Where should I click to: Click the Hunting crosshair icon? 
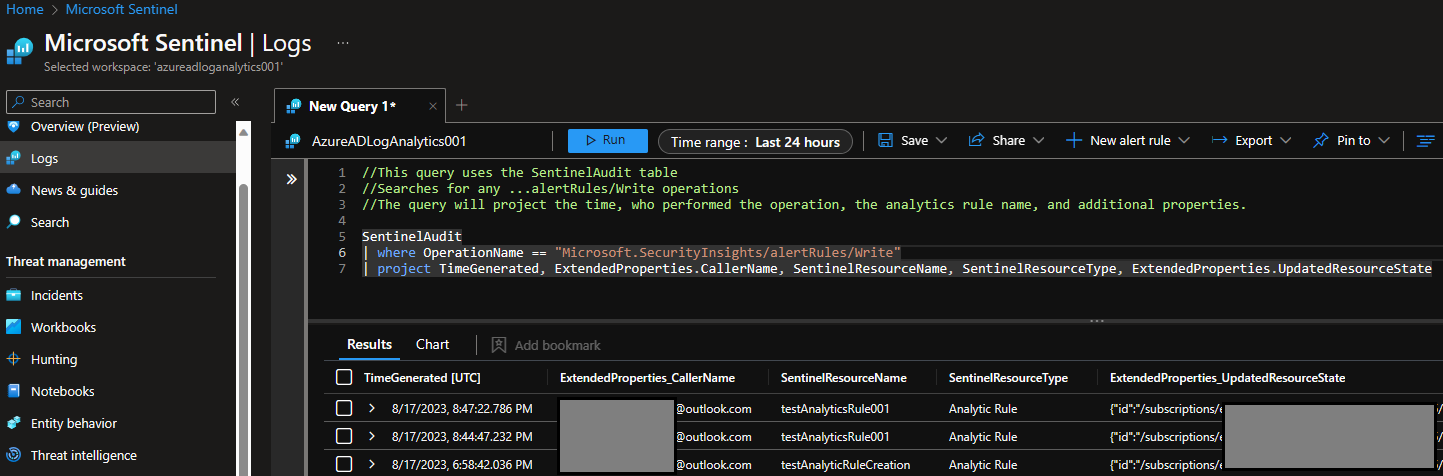point(14,359)
